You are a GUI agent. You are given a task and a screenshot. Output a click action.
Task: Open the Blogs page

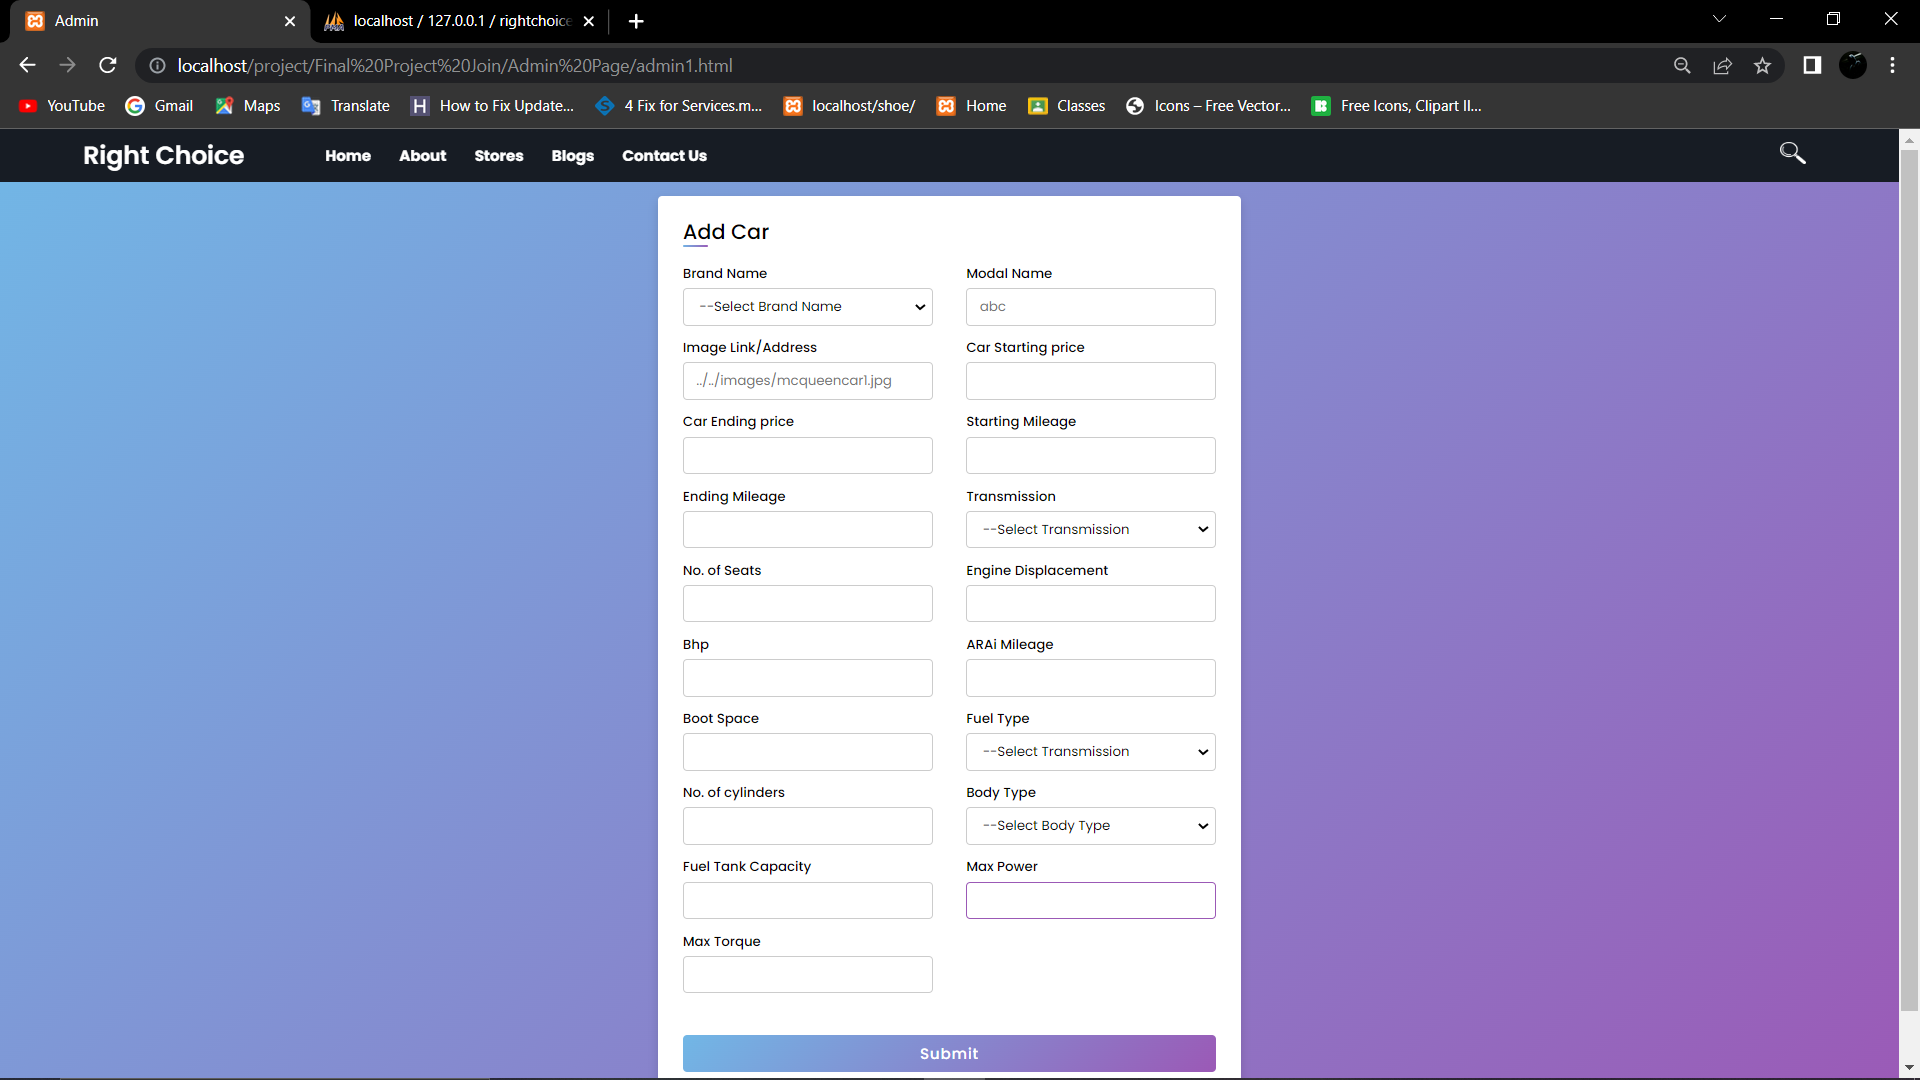click(572, 156)
